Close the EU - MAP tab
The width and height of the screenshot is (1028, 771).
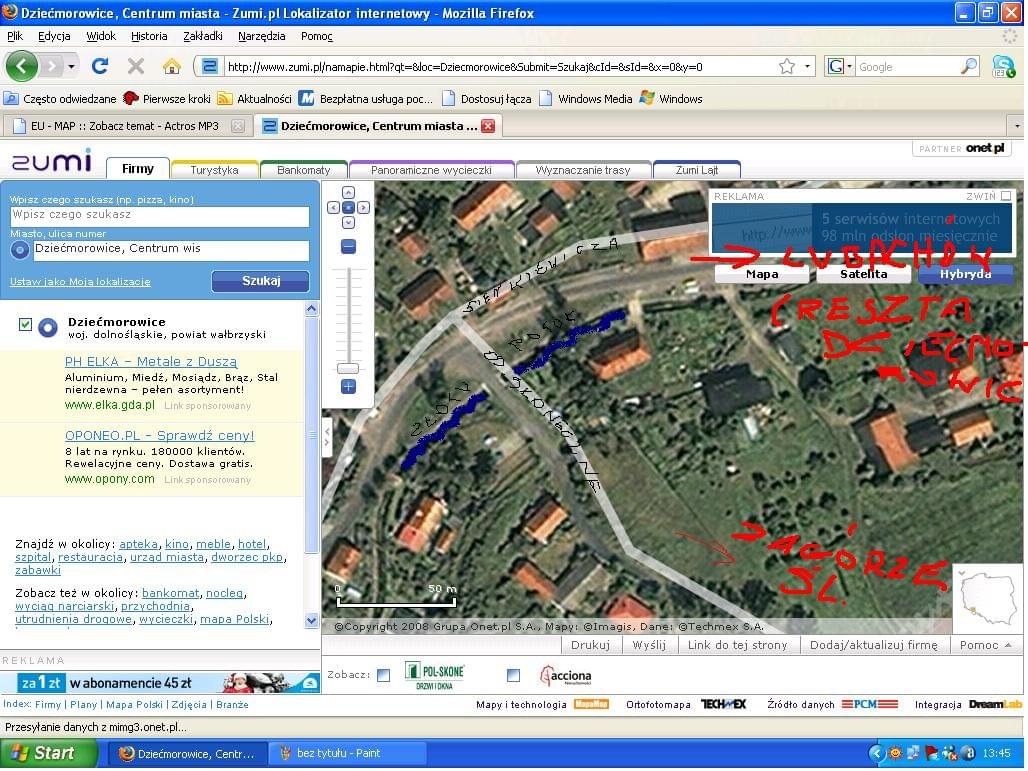[x=238, y=126]
